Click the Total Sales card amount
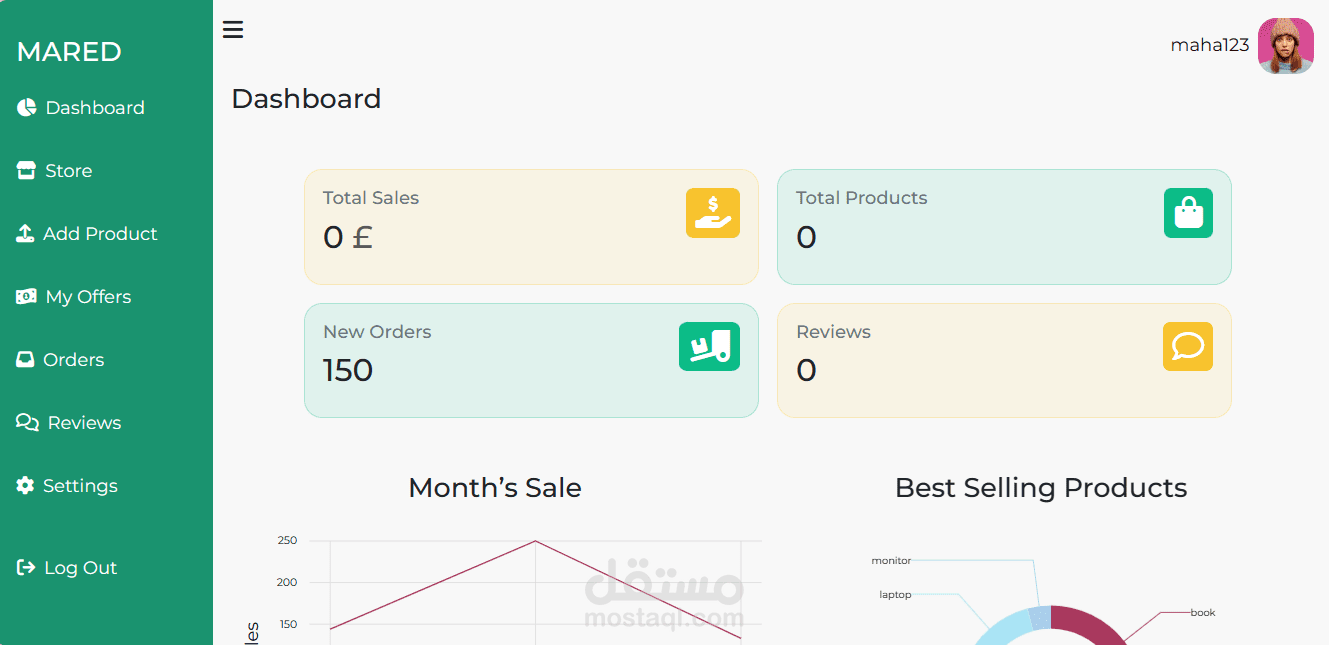This screenshot has height=645, width=1329. coord(347,237)
